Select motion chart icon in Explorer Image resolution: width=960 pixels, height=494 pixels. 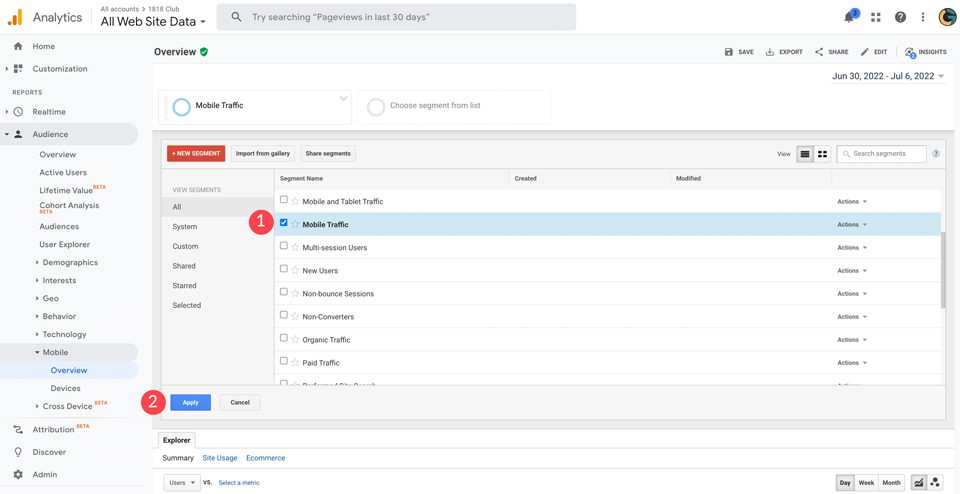[x=935, y=482]
